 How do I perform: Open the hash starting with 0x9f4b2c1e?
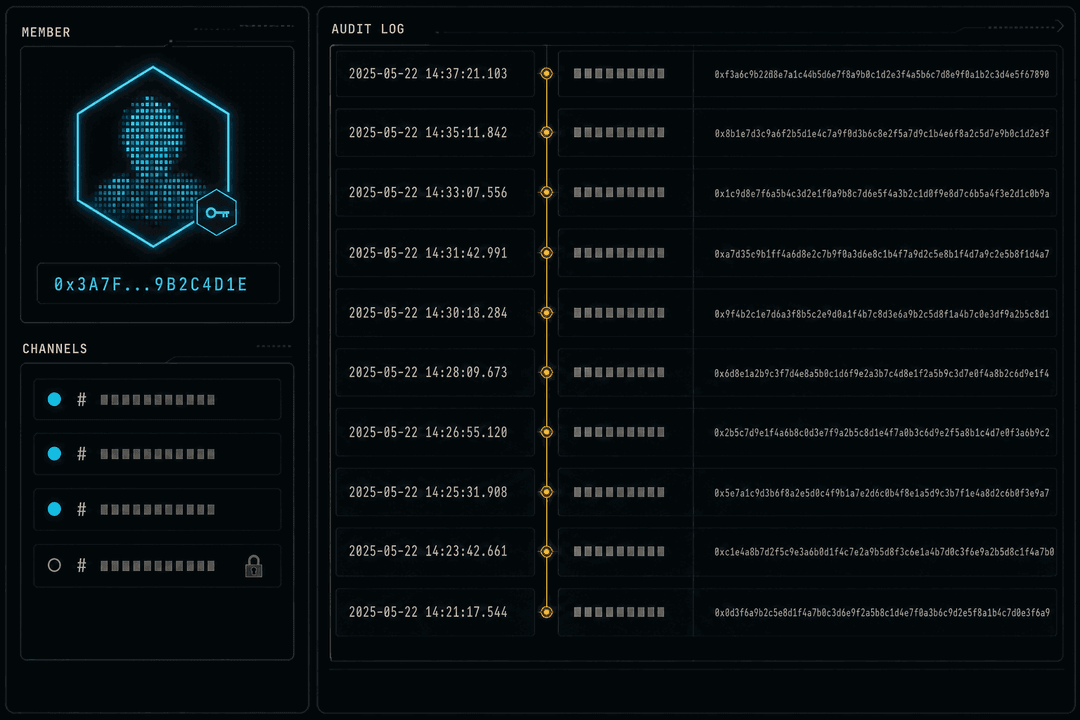[882, 313]
